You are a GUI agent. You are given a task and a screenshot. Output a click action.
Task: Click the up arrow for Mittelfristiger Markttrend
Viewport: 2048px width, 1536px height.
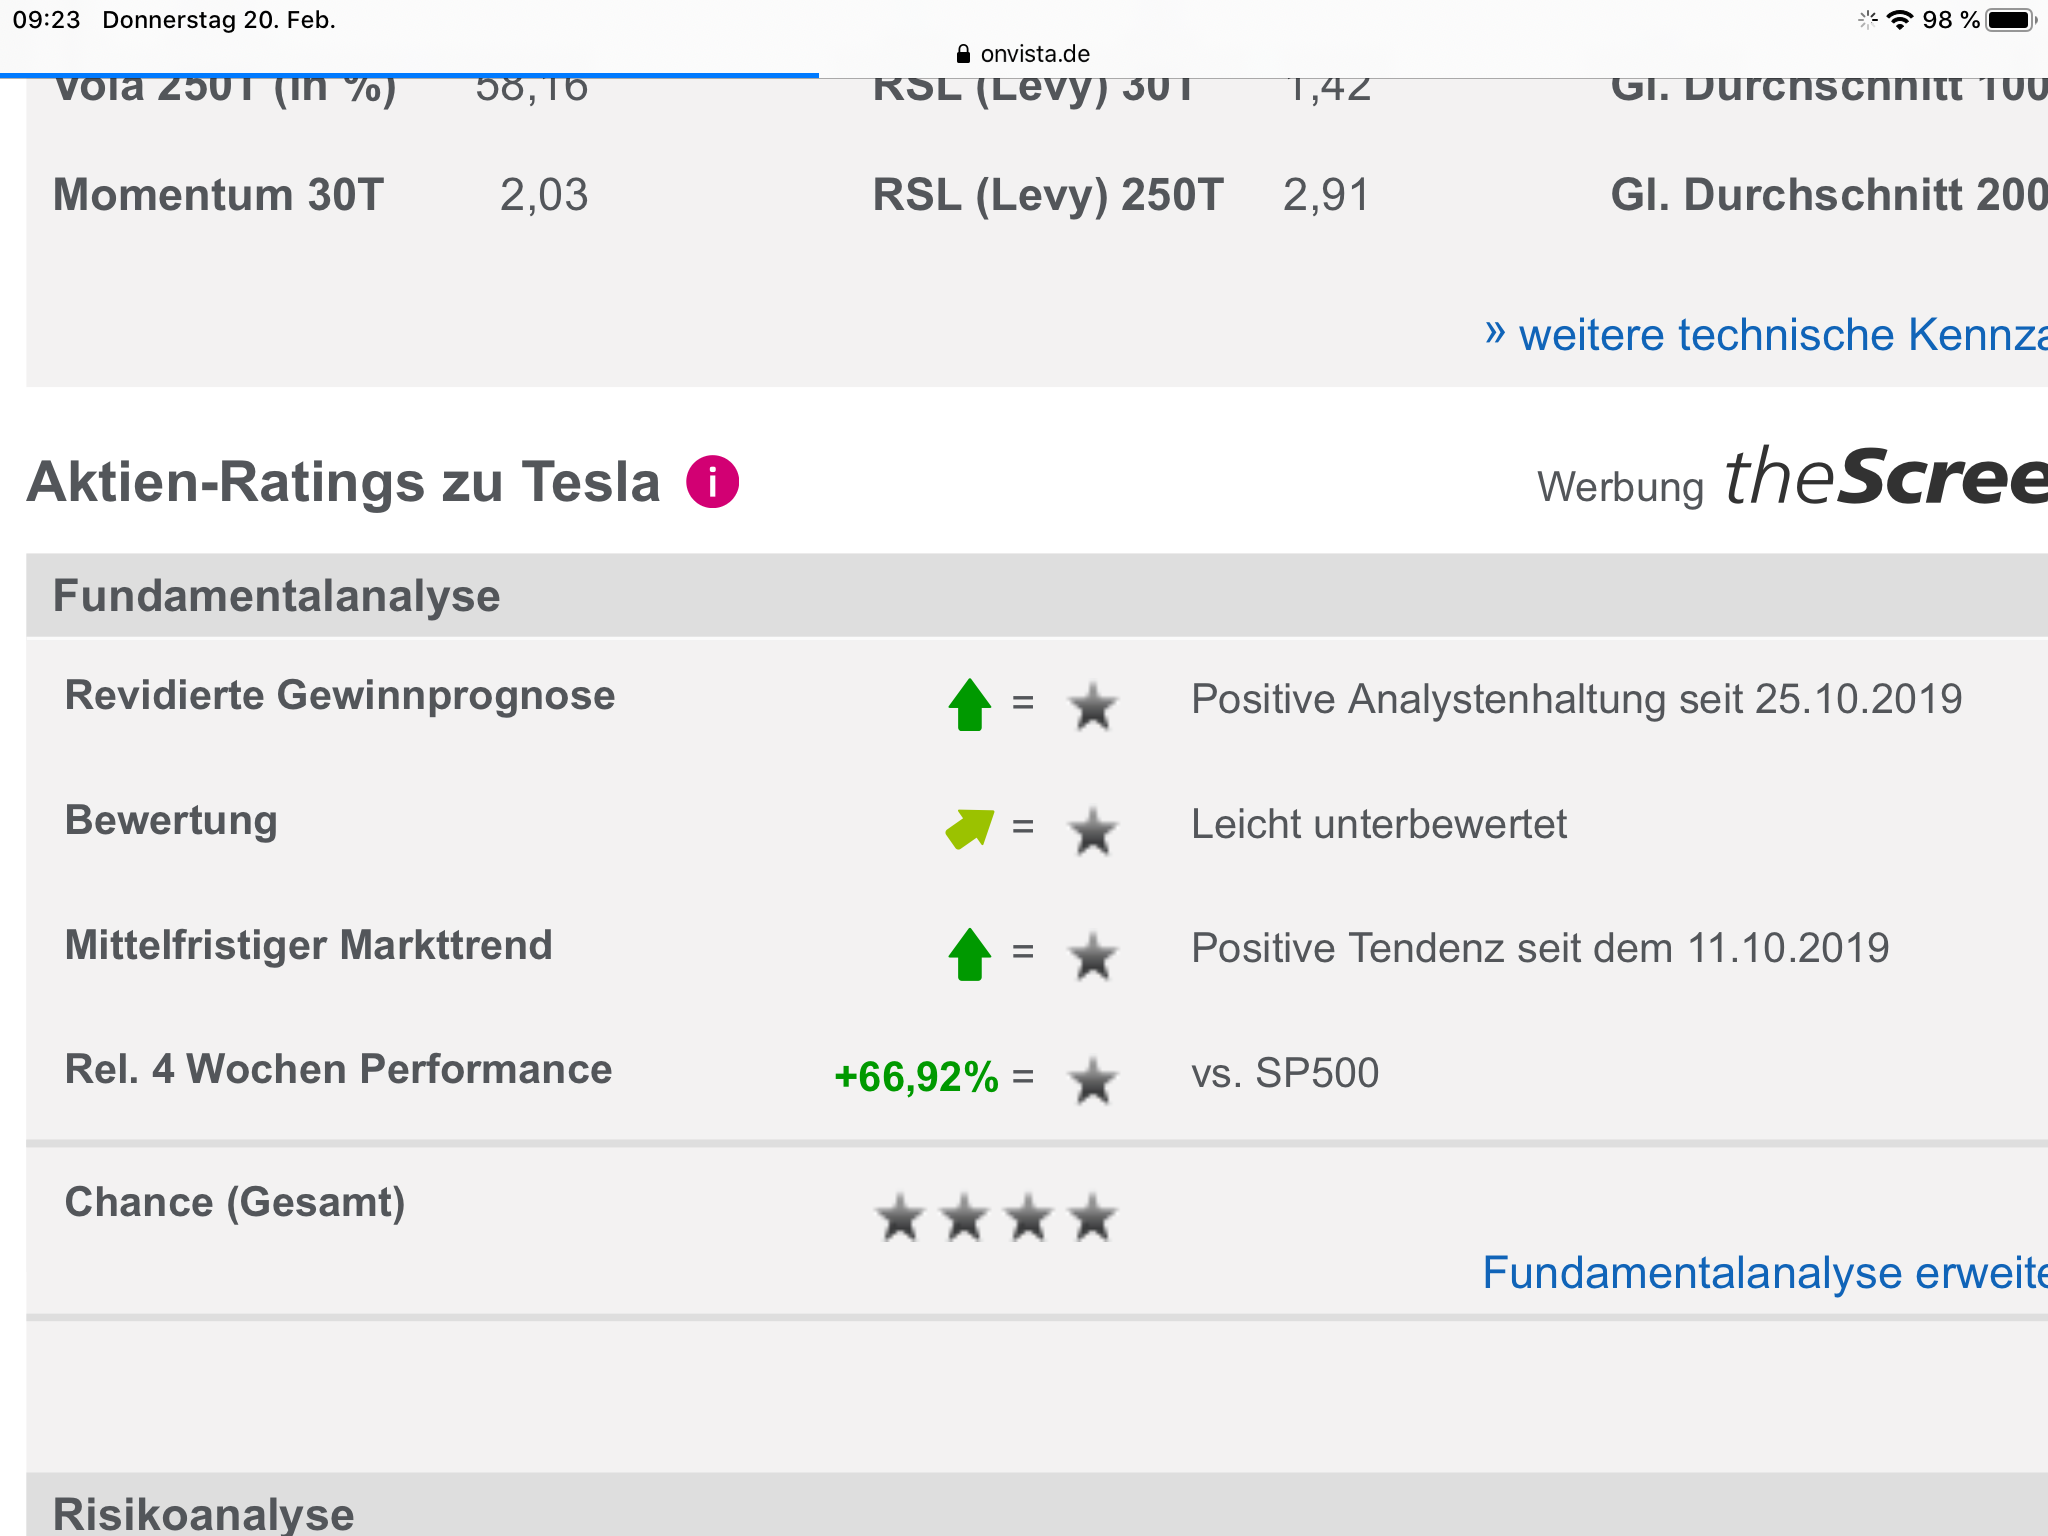[x=967, y=956]
